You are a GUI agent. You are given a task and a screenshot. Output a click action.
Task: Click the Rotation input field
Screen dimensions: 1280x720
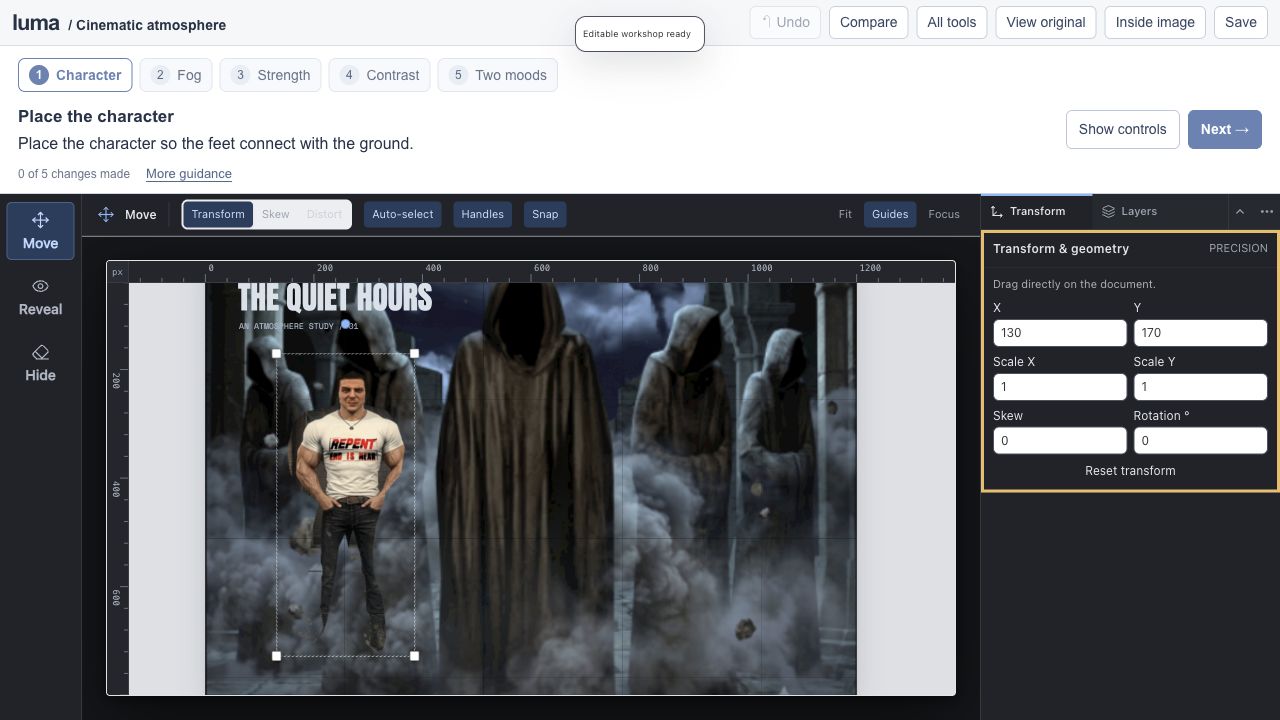pos(1200,441)
